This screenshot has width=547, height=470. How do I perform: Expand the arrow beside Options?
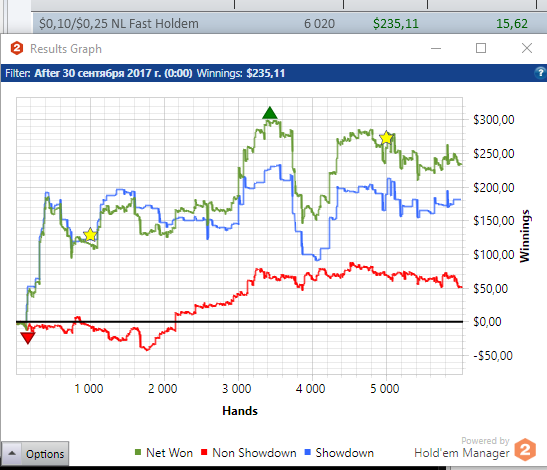[x=12, y=454]
